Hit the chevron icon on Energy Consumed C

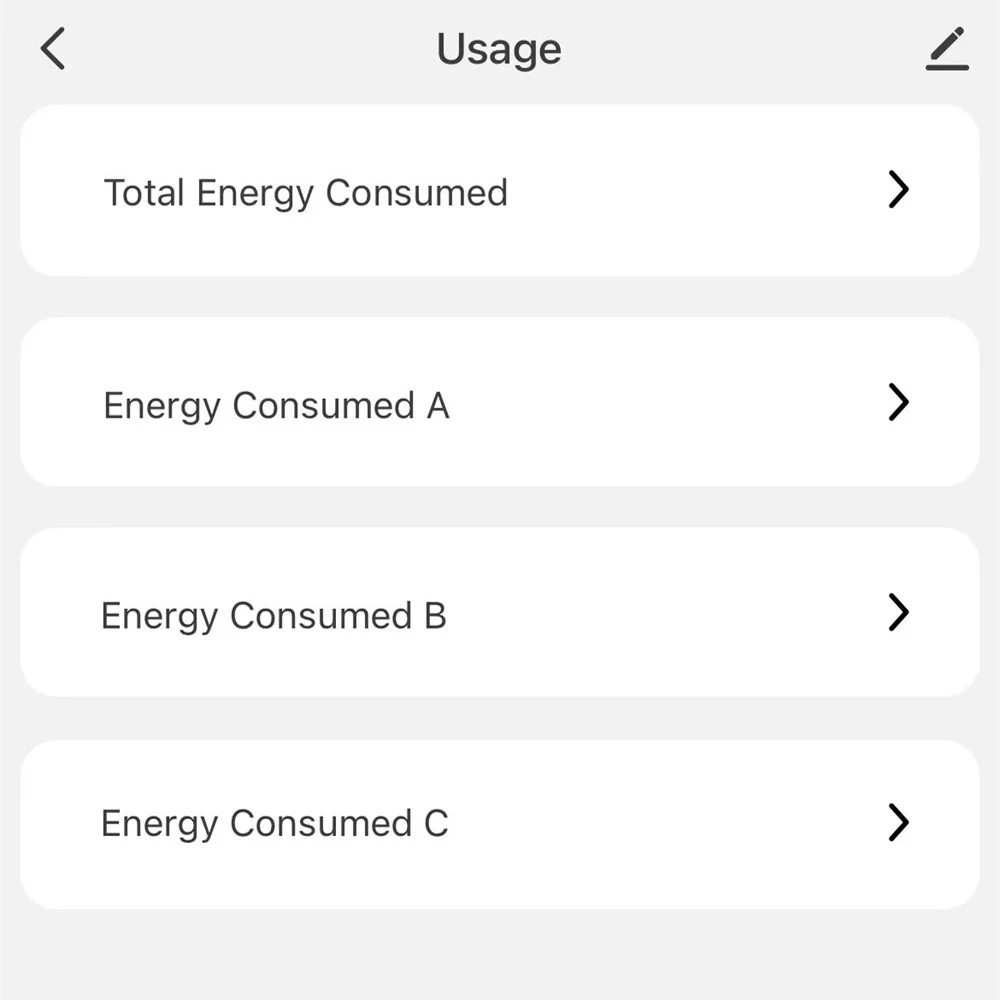point(899,823)
